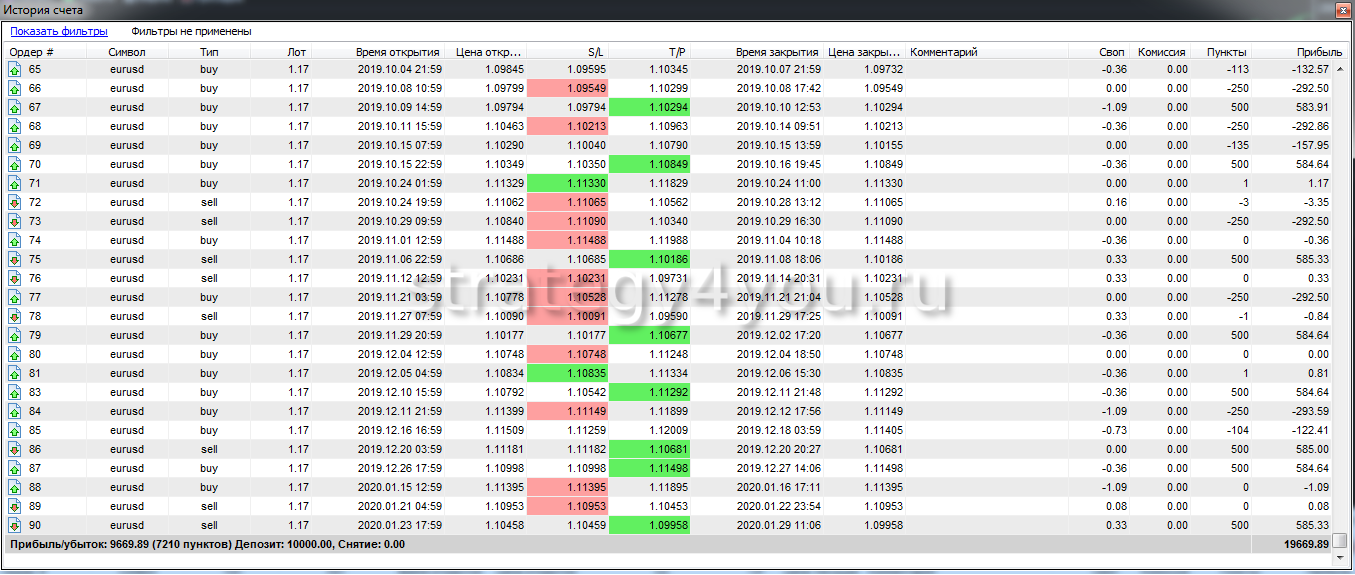Select the buy icon next to order 67
This screenshot has width=1355, height=575.
[x=14, y=108]
